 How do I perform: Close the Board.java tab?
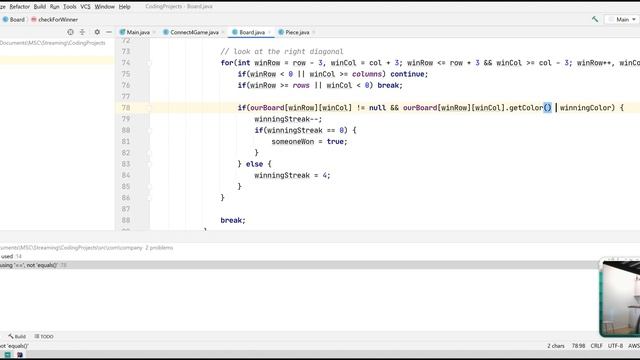(269, 32)
